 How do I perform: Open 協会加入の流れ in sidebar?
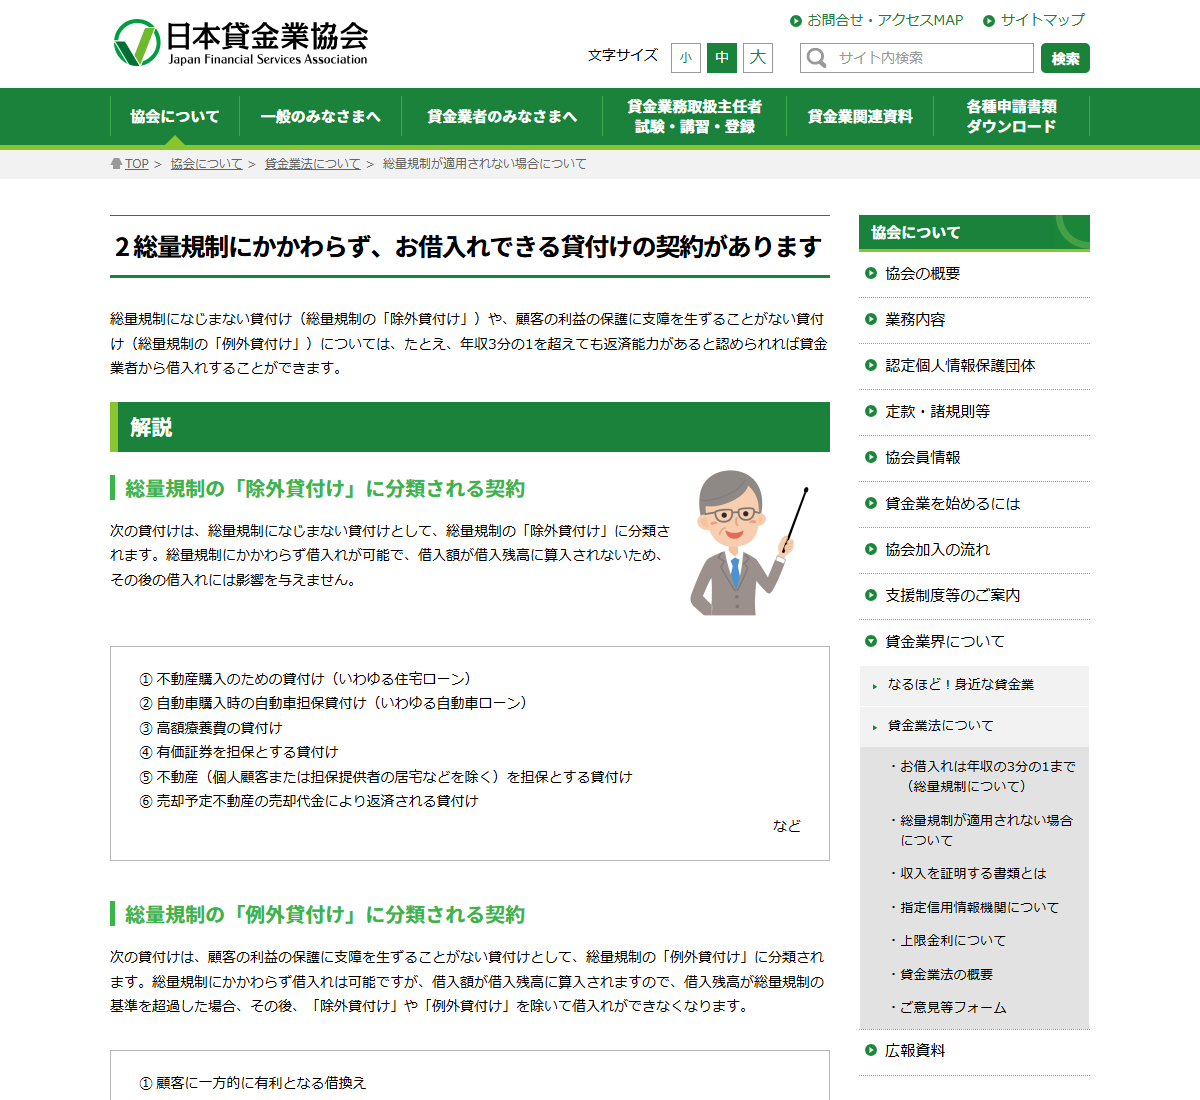974,550
